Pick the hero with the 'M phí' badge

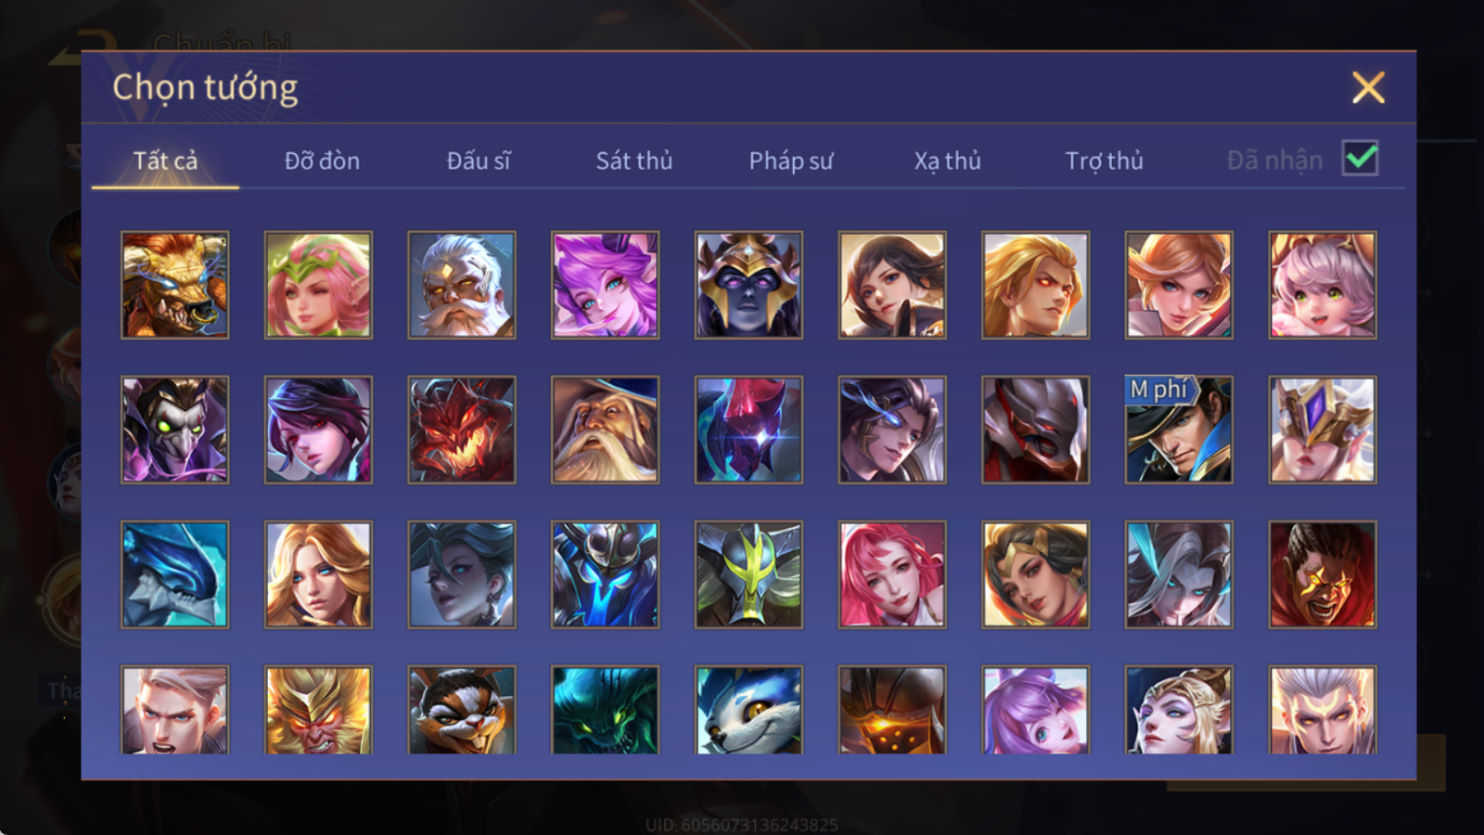[x=1179, y=430]
